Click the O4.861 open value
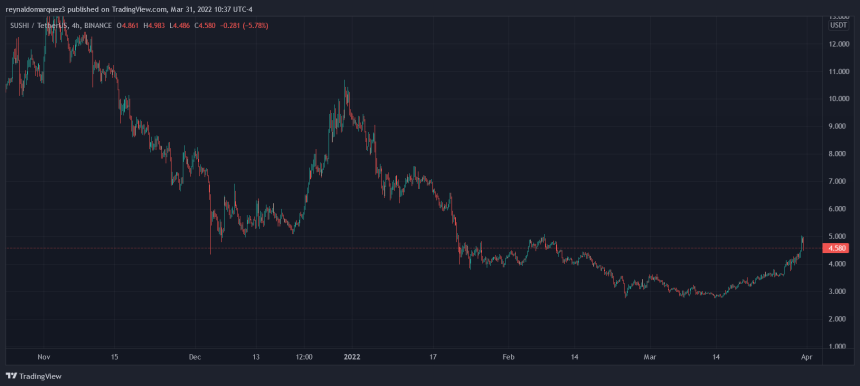Screen dimensions: 860x386 point(129,25)
